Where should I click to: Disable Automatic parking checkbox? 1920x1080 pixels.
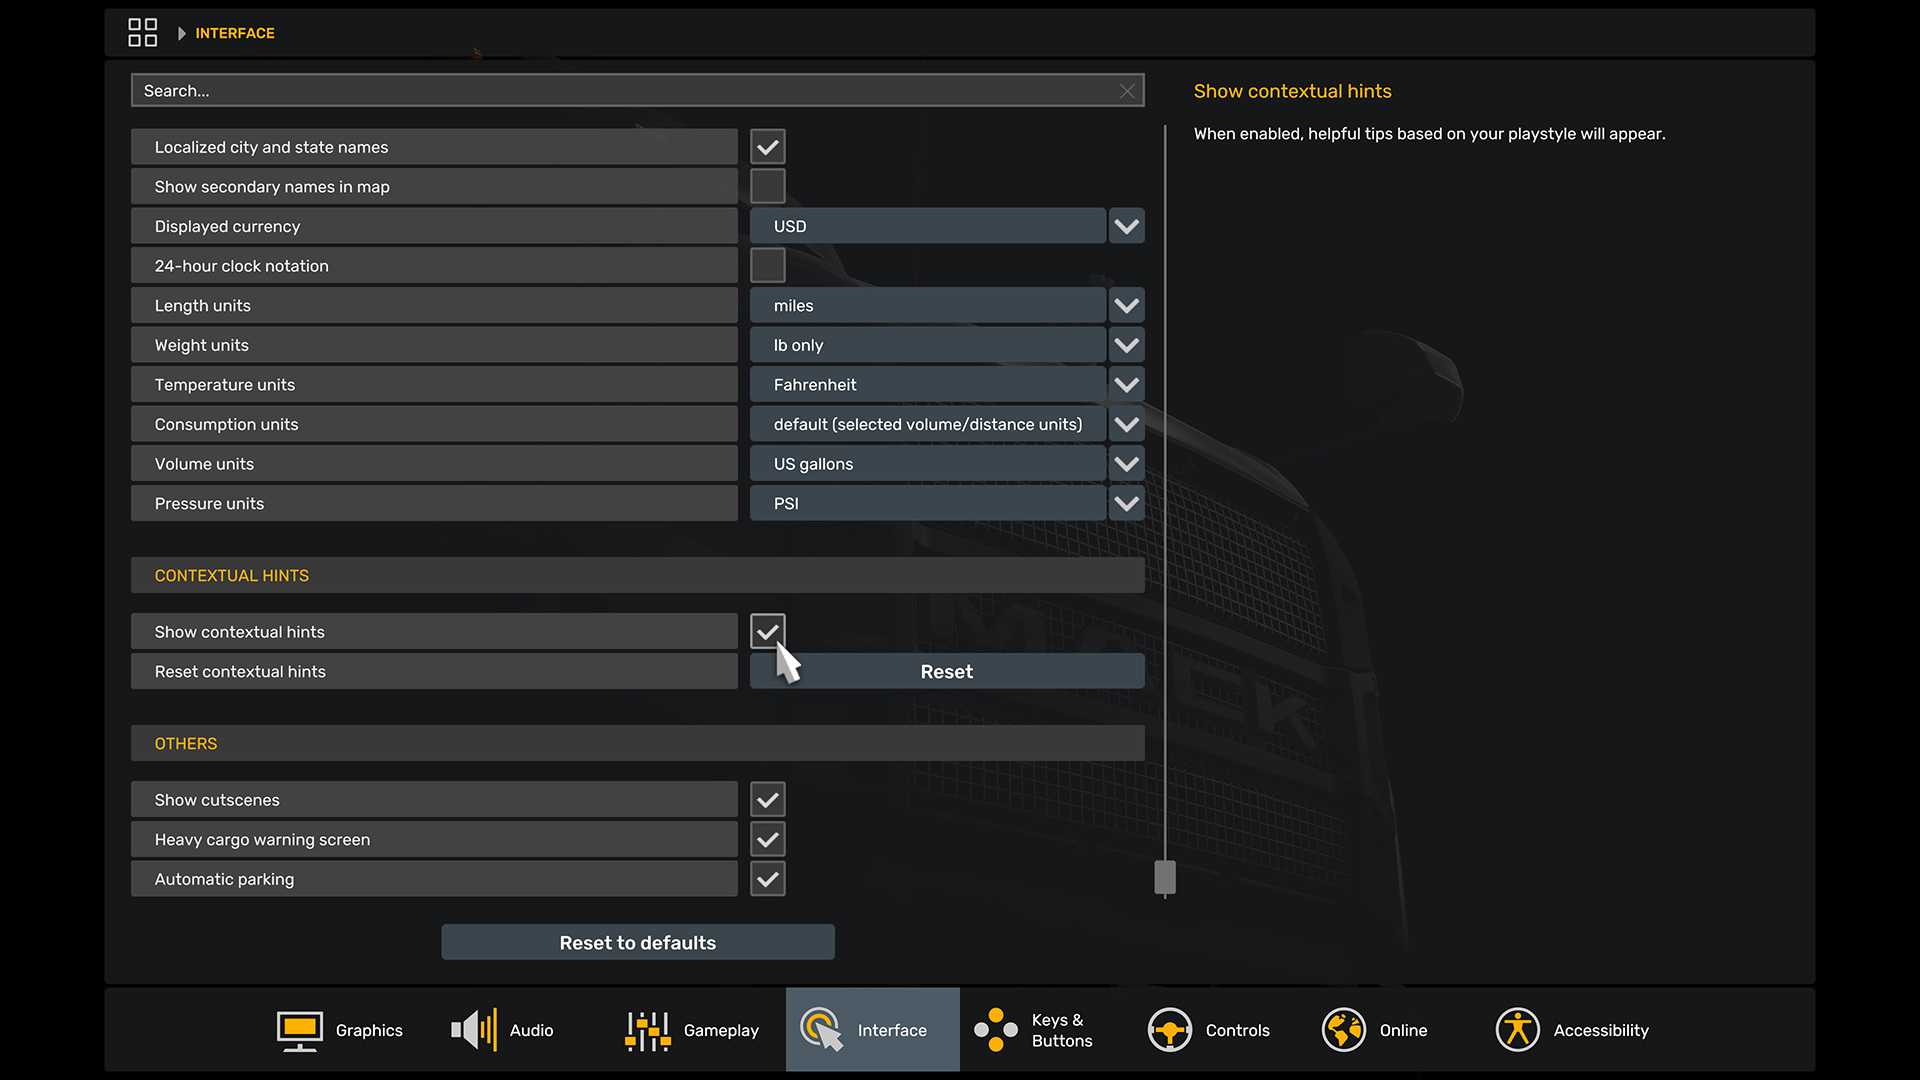pyautogui.click(x=767, y=879)
